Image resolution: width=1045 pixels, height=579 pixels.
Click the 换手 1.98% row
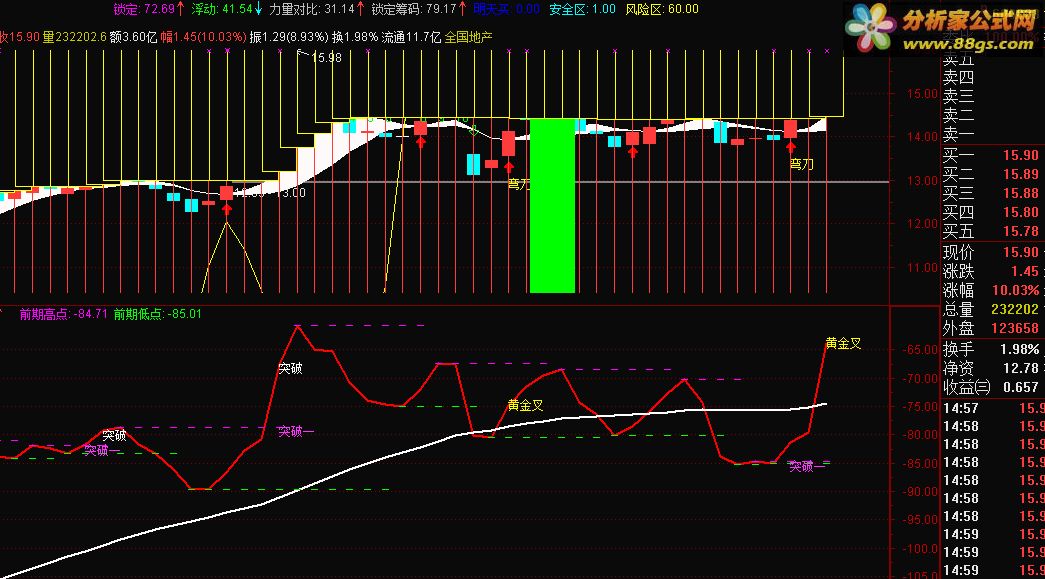pyautogui.click(x=992, y=350)
